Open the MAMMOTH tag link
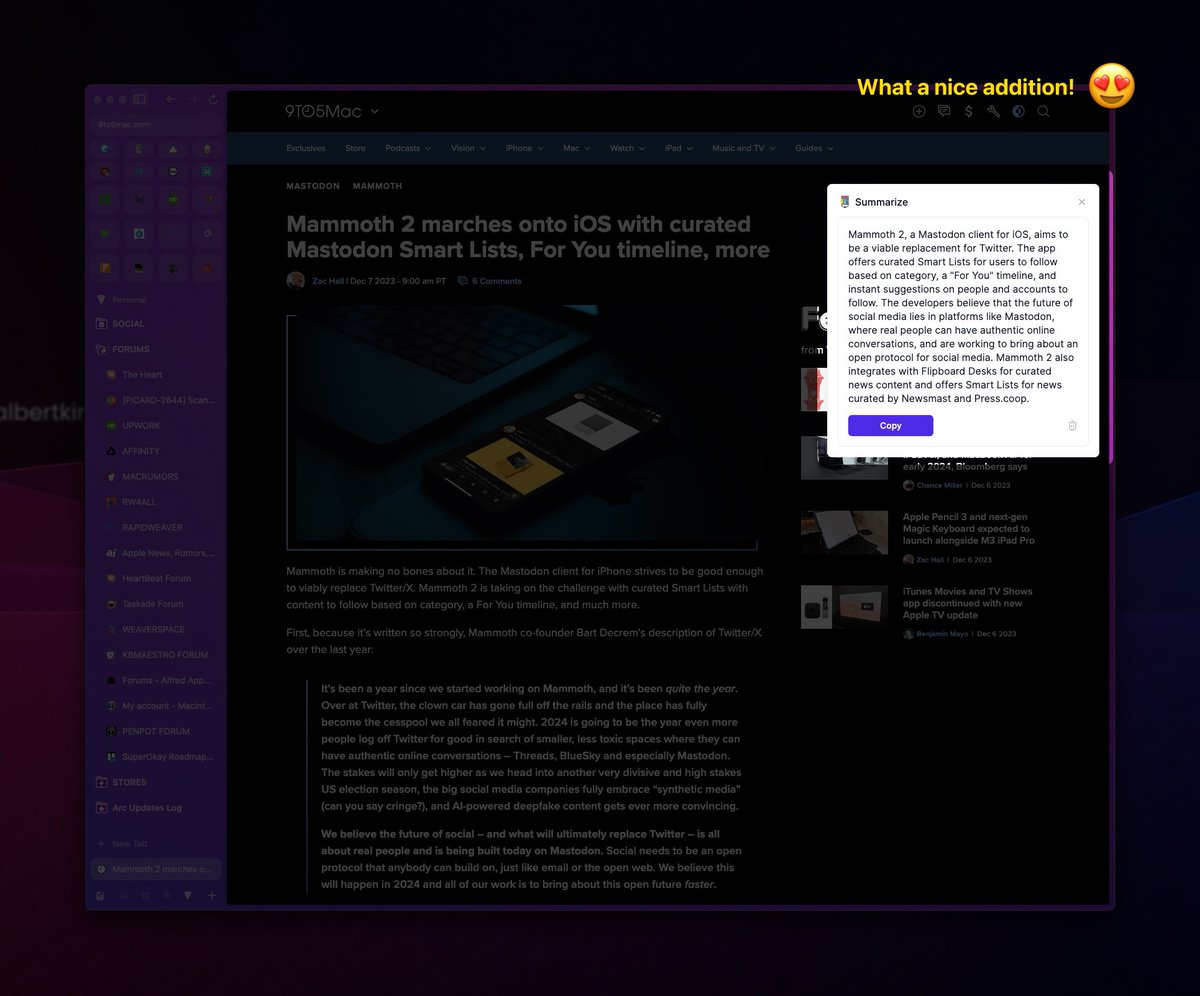This screenshot has height=996, width=1200. 378,186
